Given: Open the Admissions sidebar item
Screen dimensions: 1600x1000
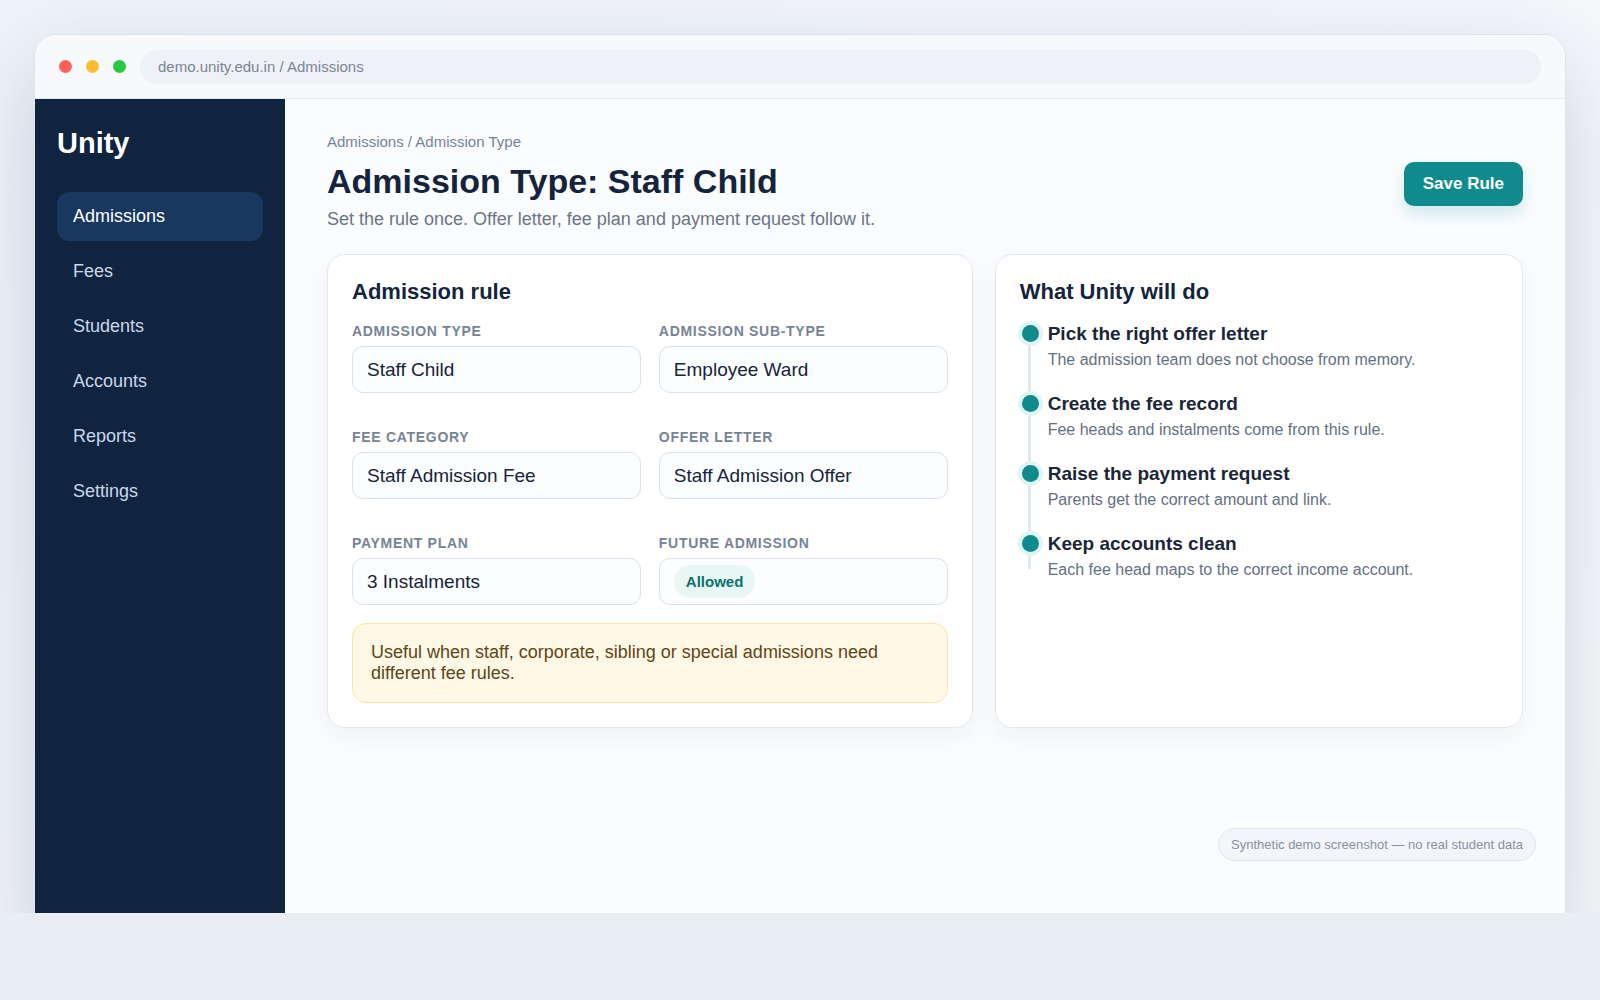Looking at the screenshot, I should coord(160,216).
